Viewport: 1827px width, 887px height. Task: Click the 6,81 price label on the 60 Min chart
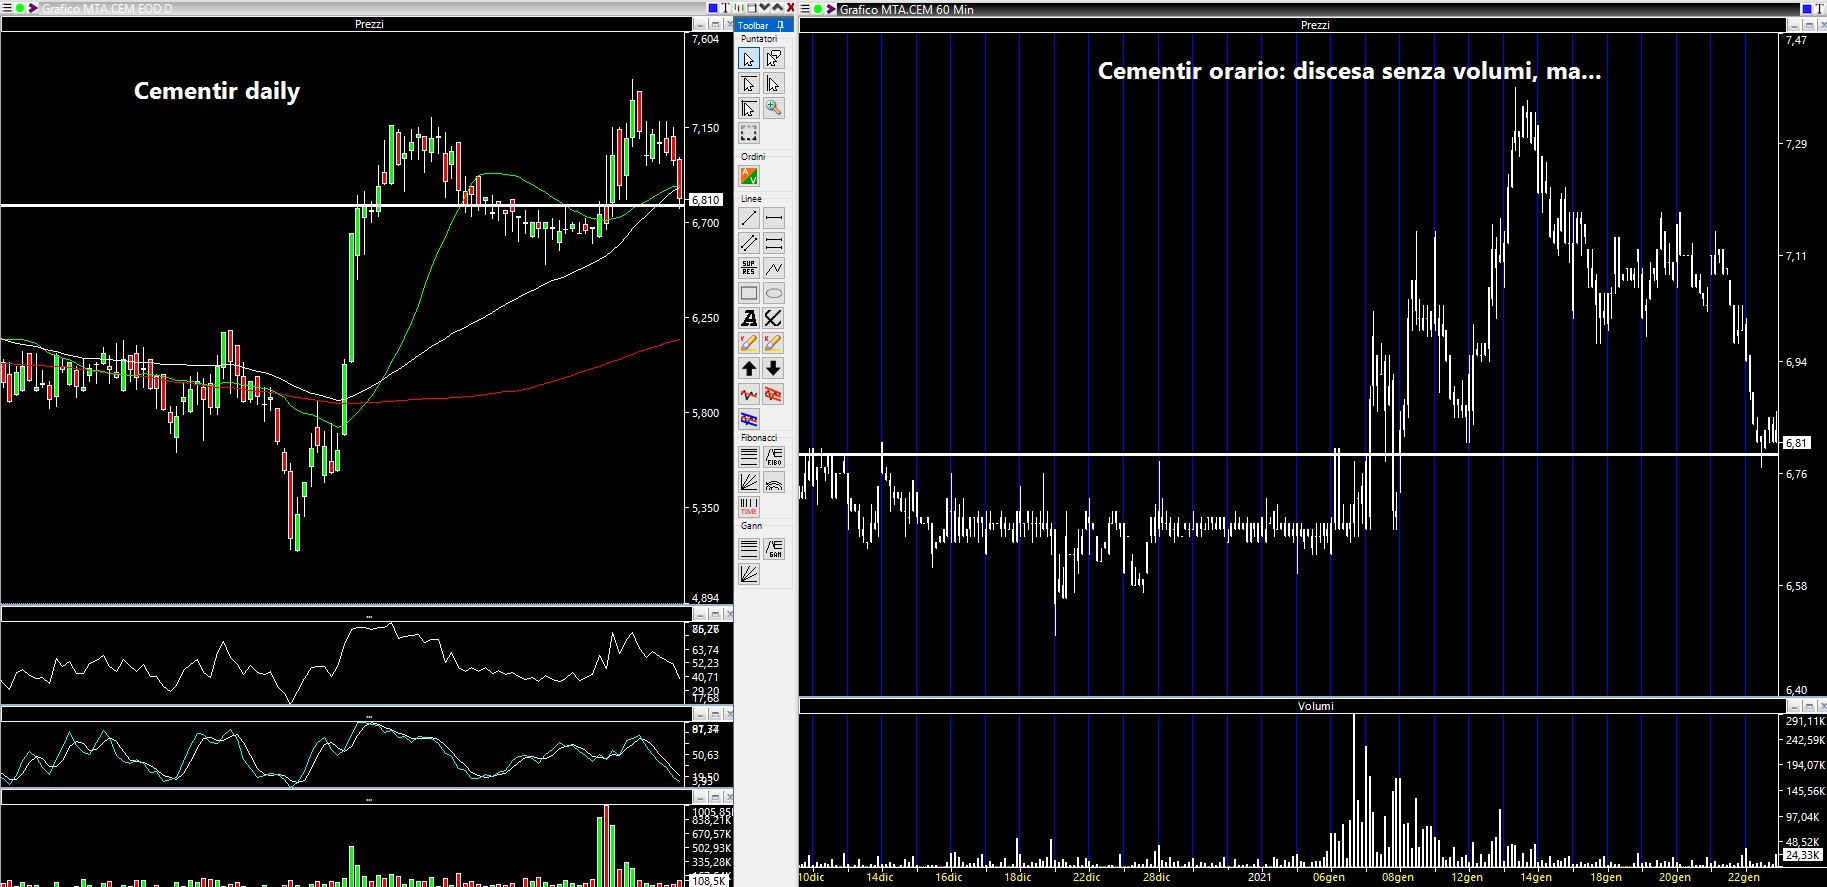click(x=1796, y=442)
